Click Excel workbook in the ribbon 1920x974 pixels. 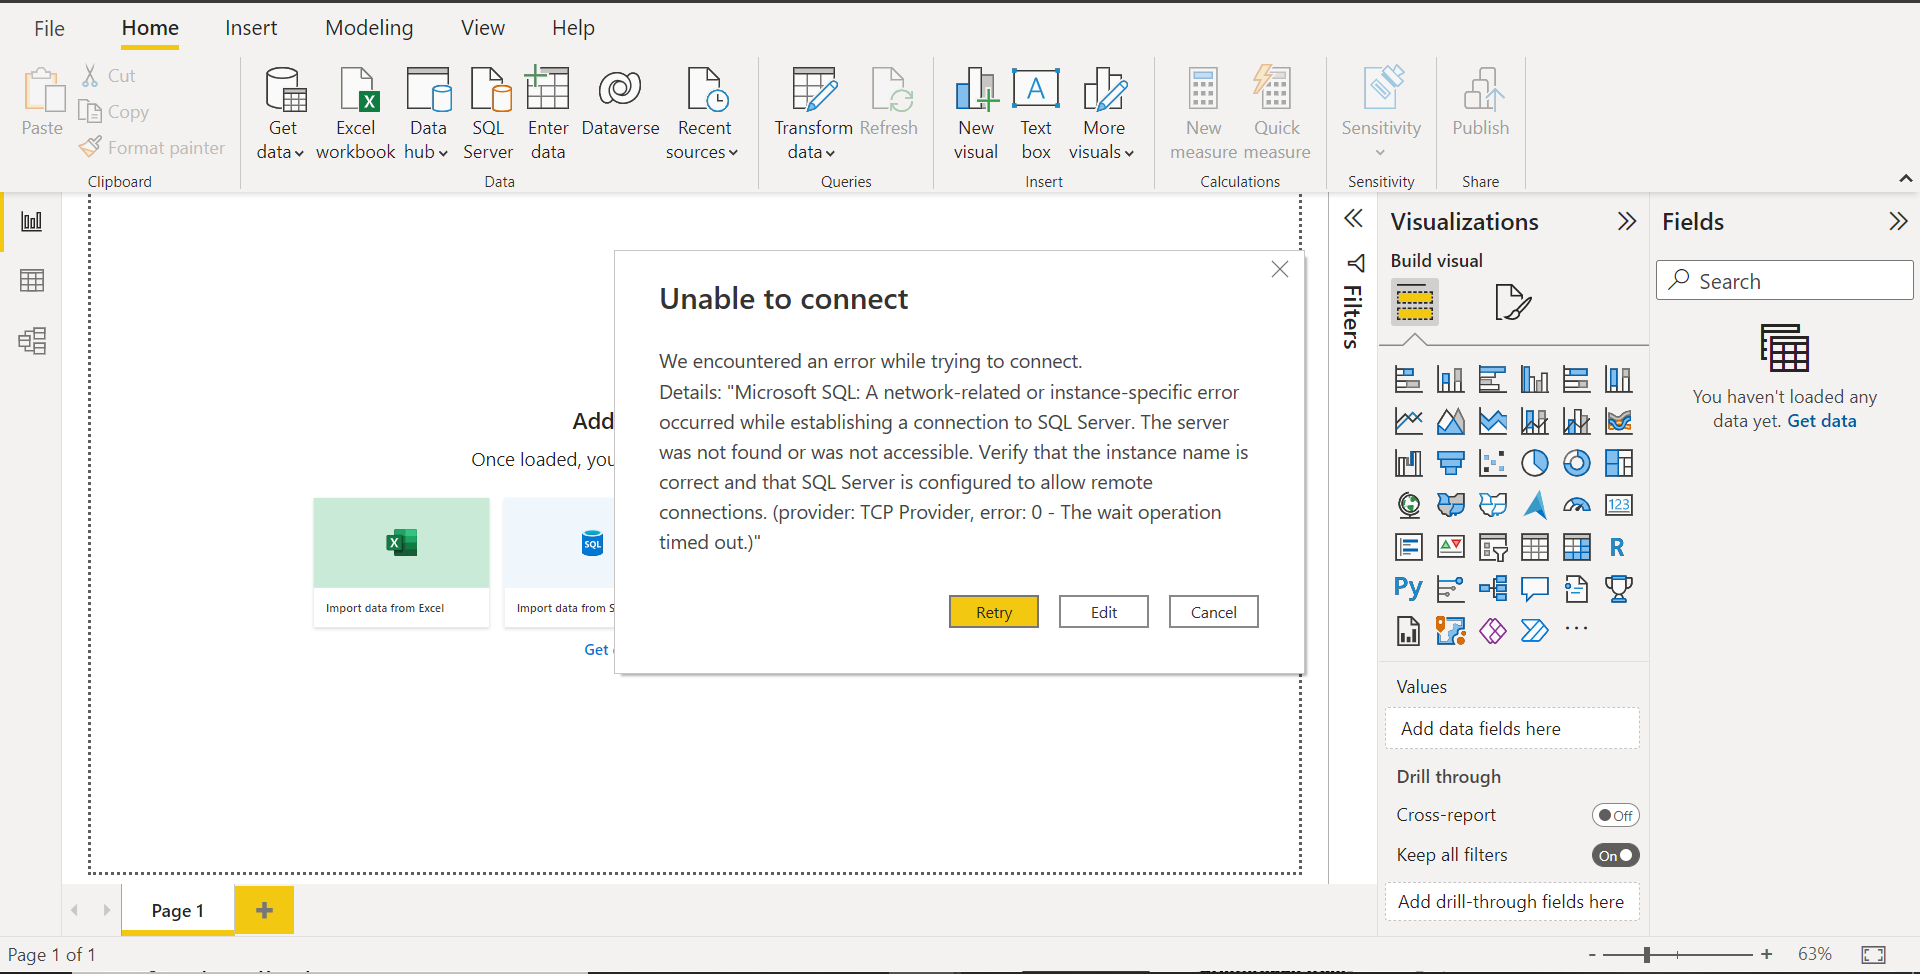click(x=356, y=113)
